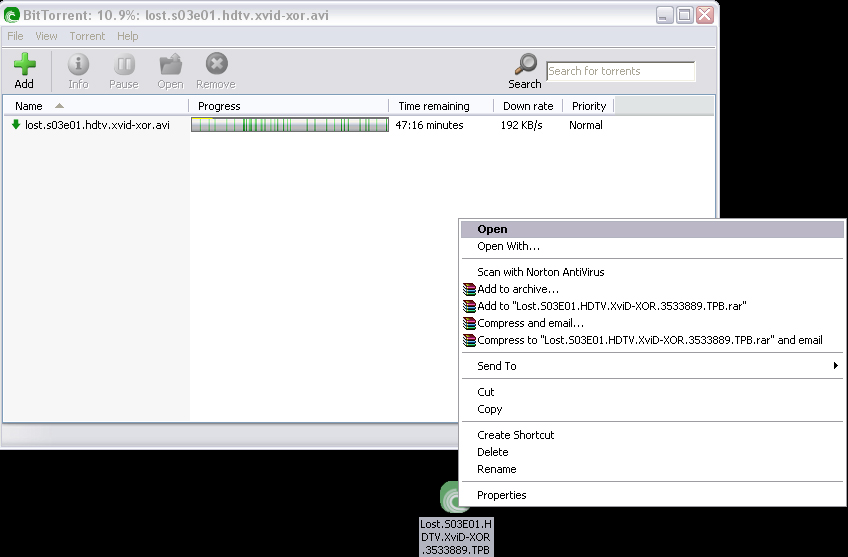
Task: Choose Add to Lost.S03E01 TPB.rar entry
Action: [652, 306]
